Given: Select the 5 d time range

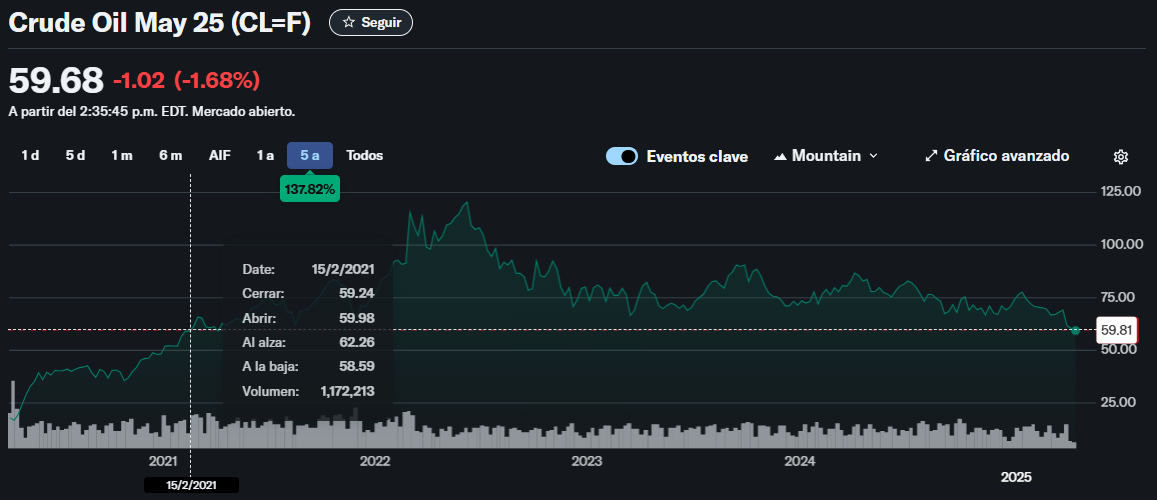Looking at the screenshot, I should (75, 156).
